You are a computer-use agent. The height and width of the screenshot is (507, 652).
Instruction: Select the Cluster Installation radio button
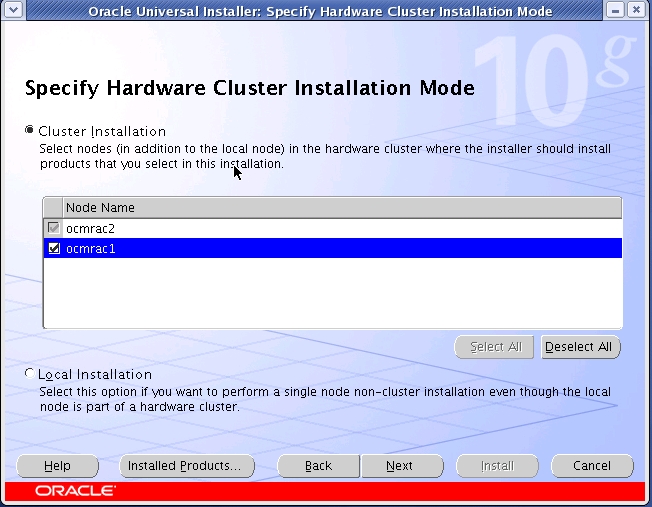(x=29, y=131)
